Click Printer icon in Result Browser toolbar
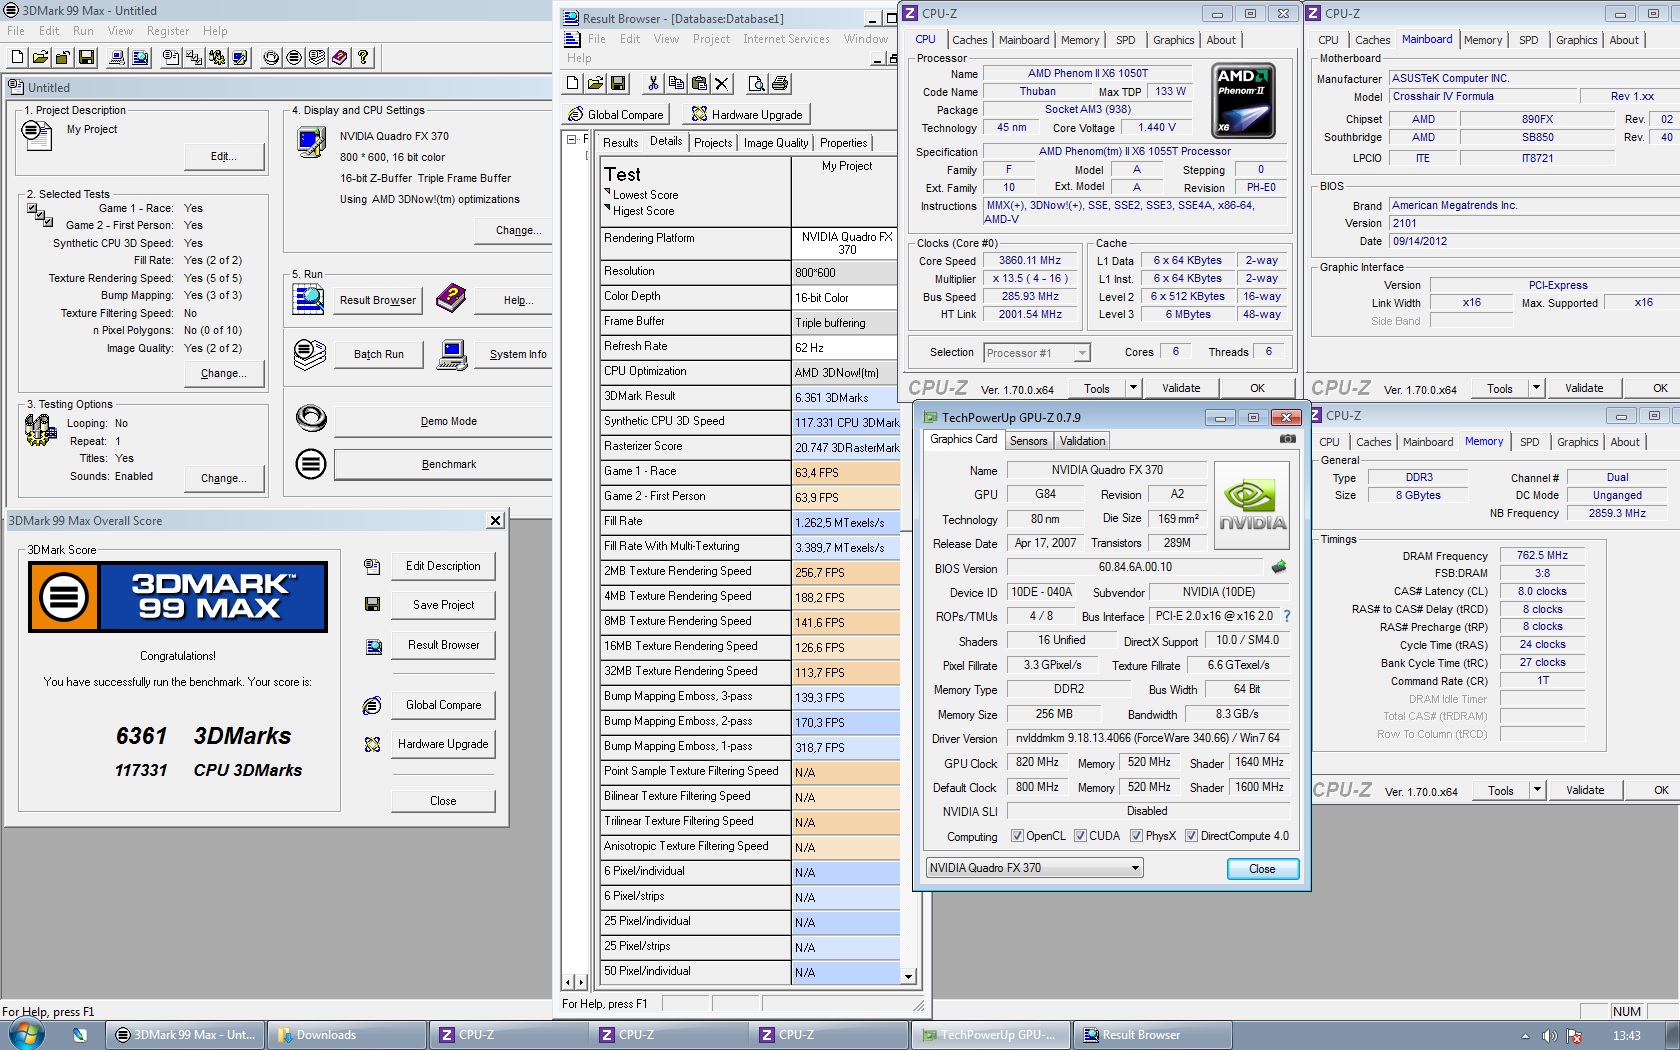This screenshot has width=1680, height=1050. click(x=780, y=83)
